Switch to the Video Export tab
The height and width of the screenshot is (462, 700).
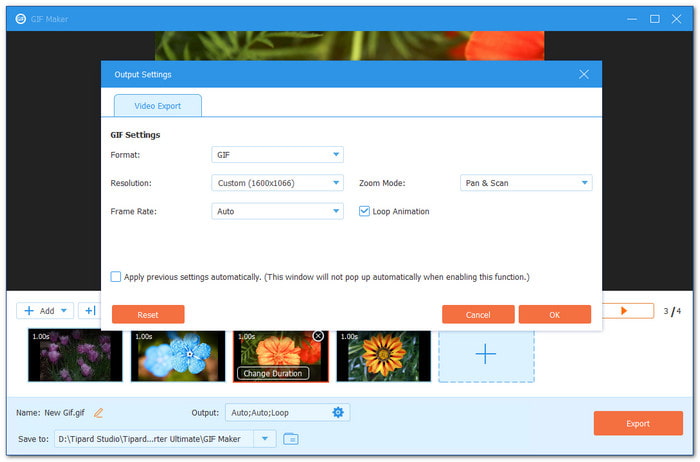coord(158,106)
